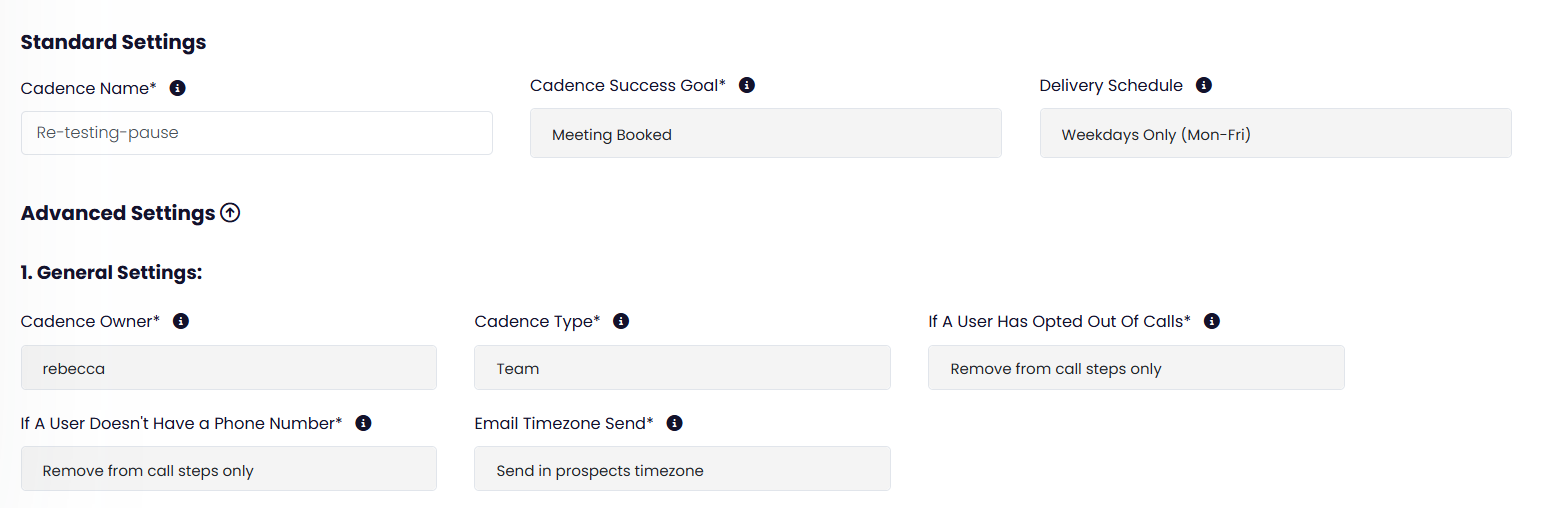This screenshot has width=1542, height=508.
Task: Collapse the Advanced Settings section arrow
Action: coord(231,213)
